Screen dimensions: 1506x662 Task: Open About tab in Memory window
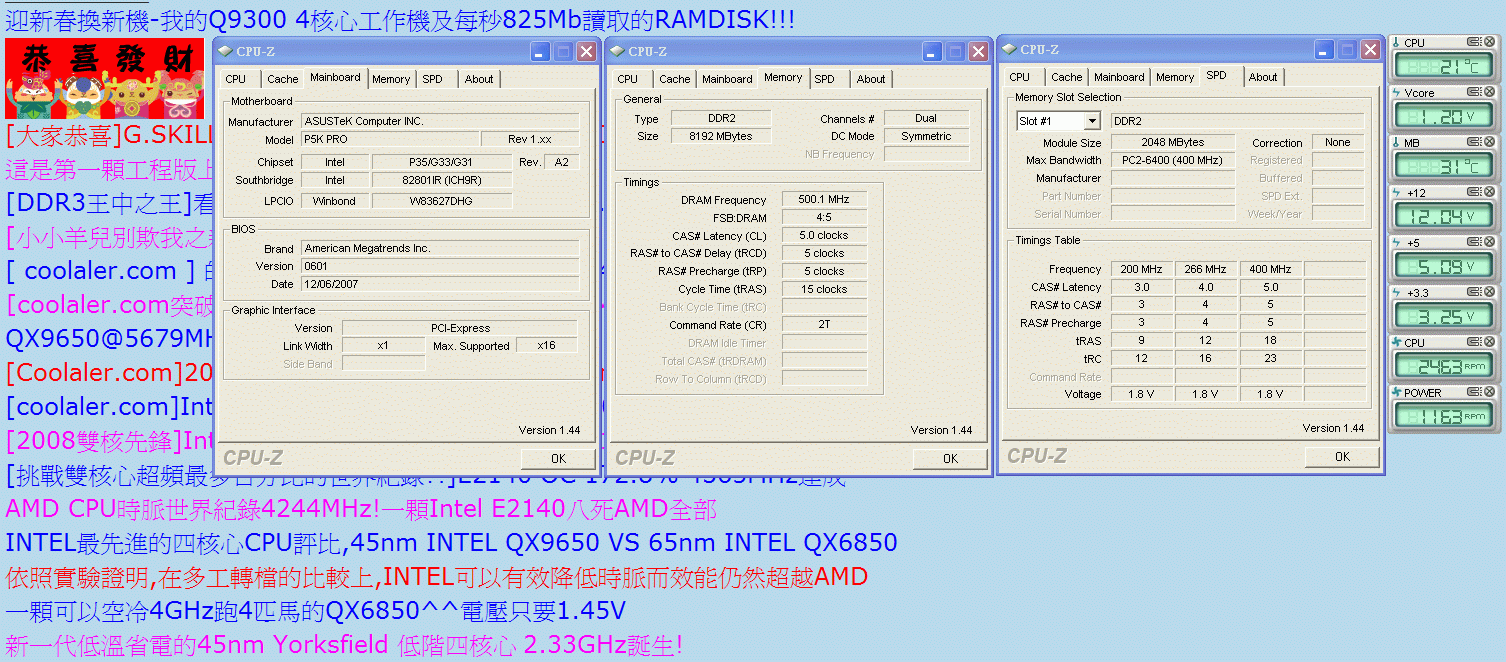click(871, 79)
